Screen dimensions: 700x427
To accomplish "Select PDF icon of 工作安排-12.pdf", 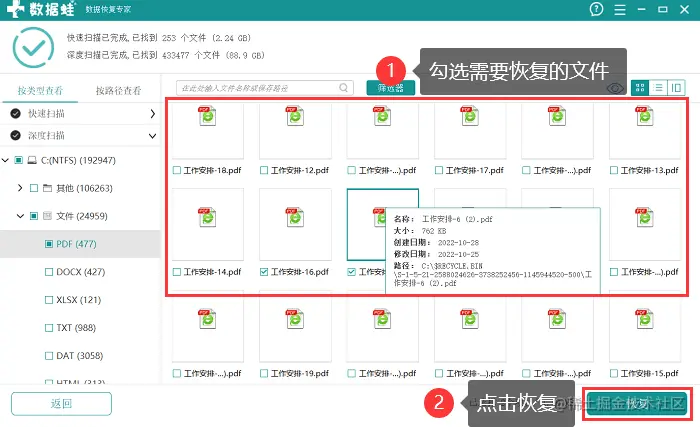I will pyautogui.click(x=295, y=116).
